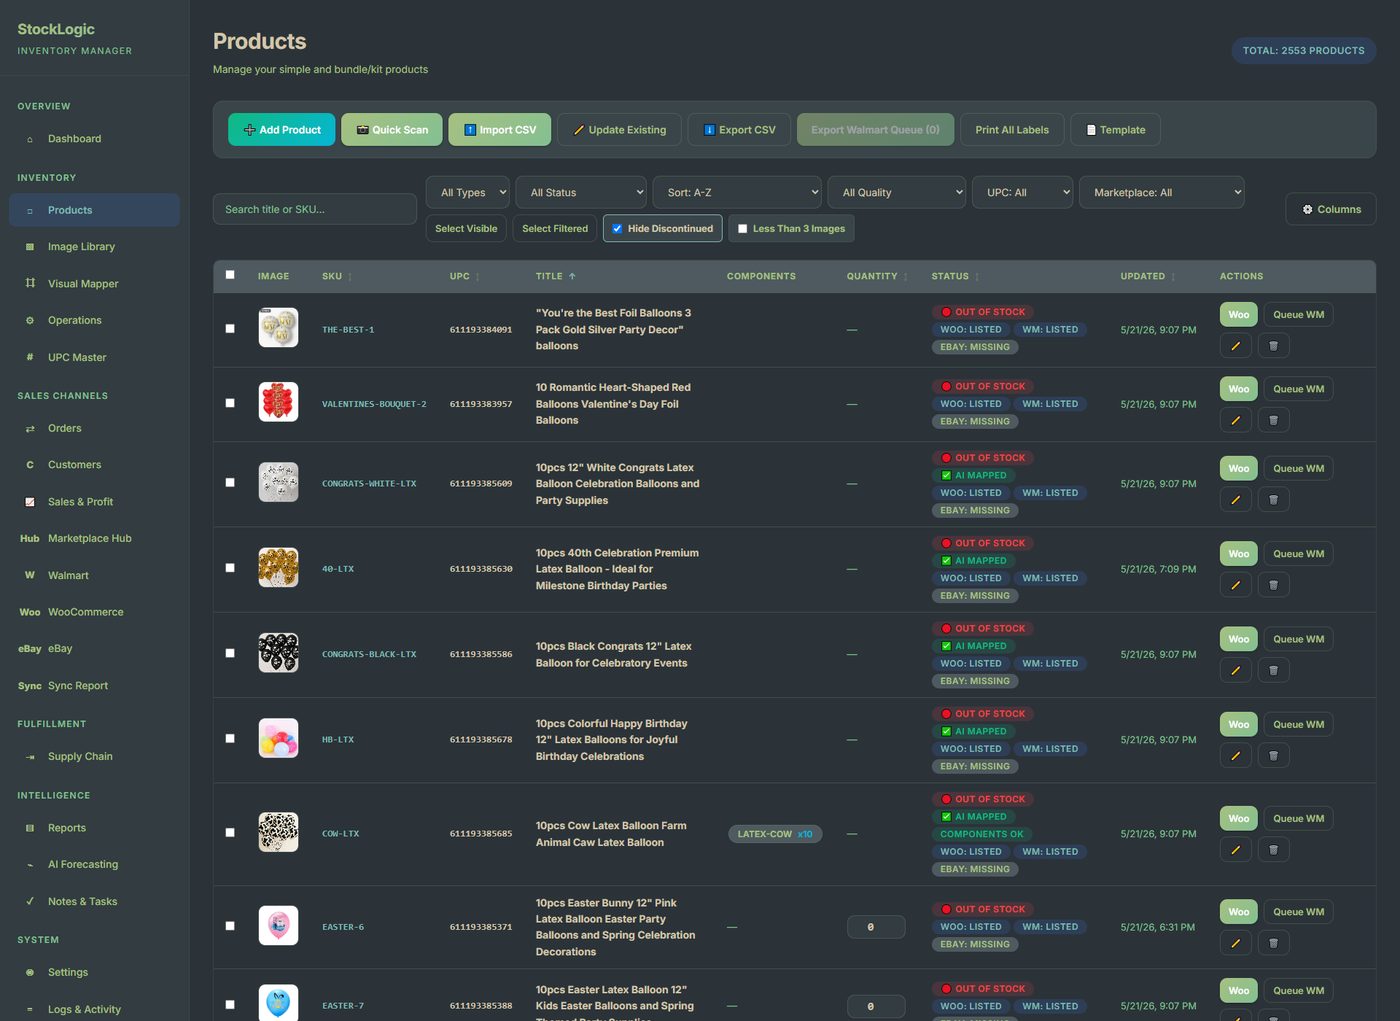This screenshot has width=1400, height=1021.
Task: Click the pencil icon in the 40-LTX row
Action: (x=1235, y=585)
